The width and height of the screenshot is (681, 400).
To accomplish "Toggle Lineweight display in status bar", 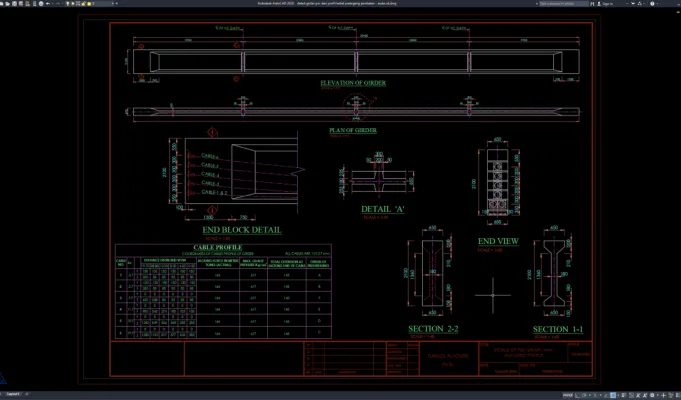I will coord(624,395).
